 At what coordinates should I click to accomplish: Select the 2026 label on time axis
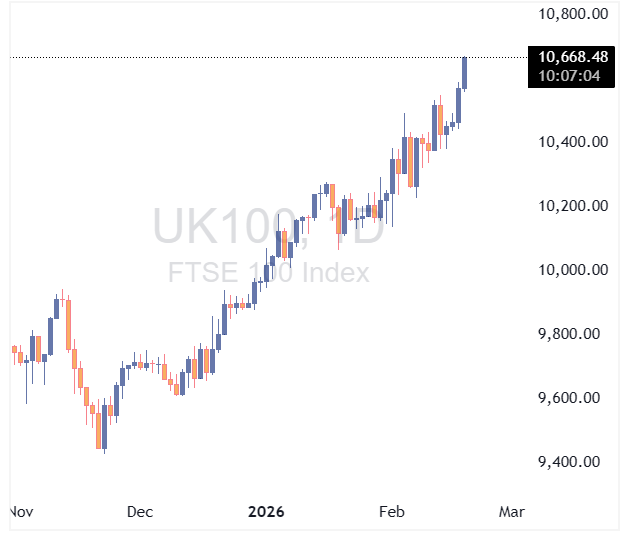click(x=266, y=512)
